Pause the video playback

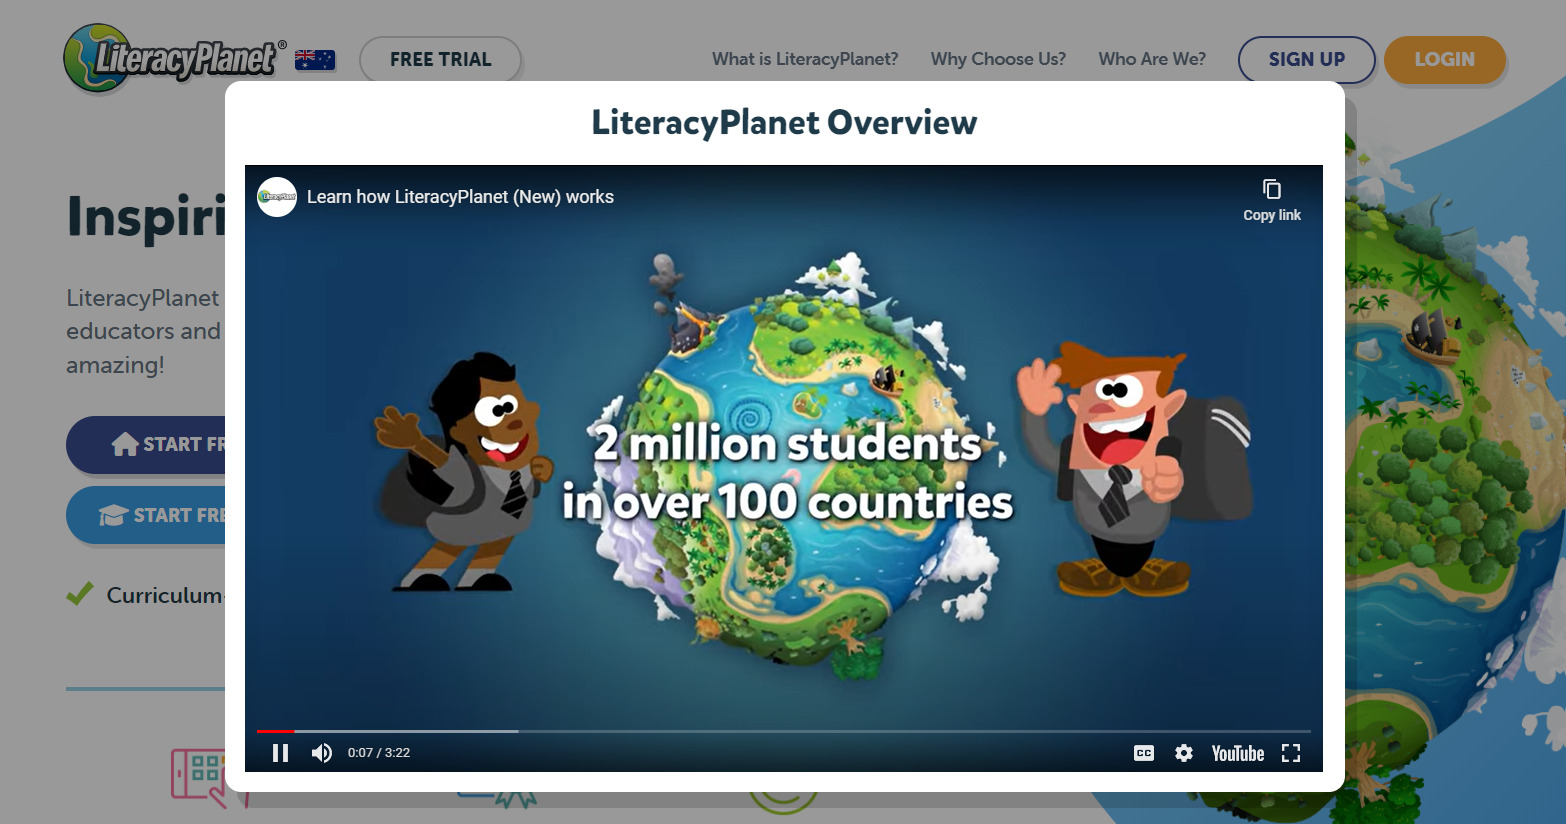pos(280,753)
